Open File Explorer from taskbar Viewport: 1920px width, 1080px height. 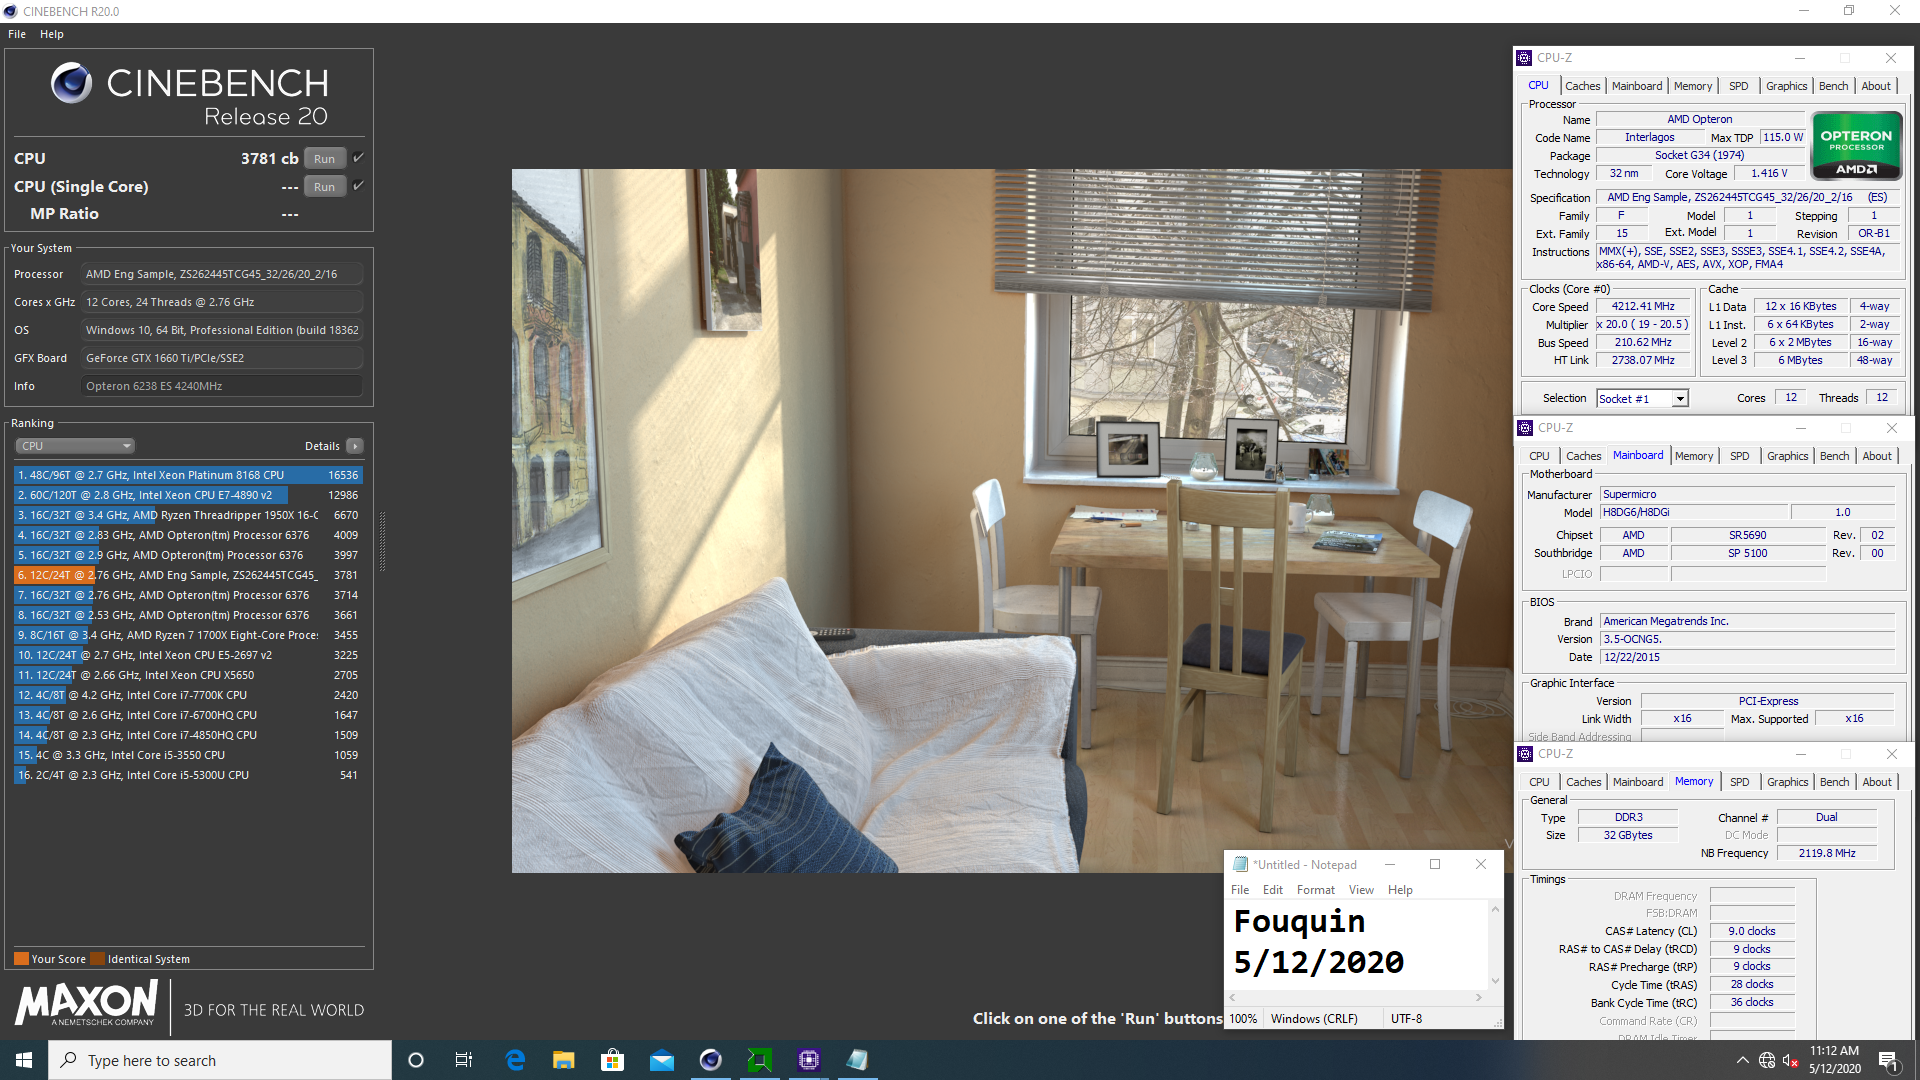[x=564, y=1060]
